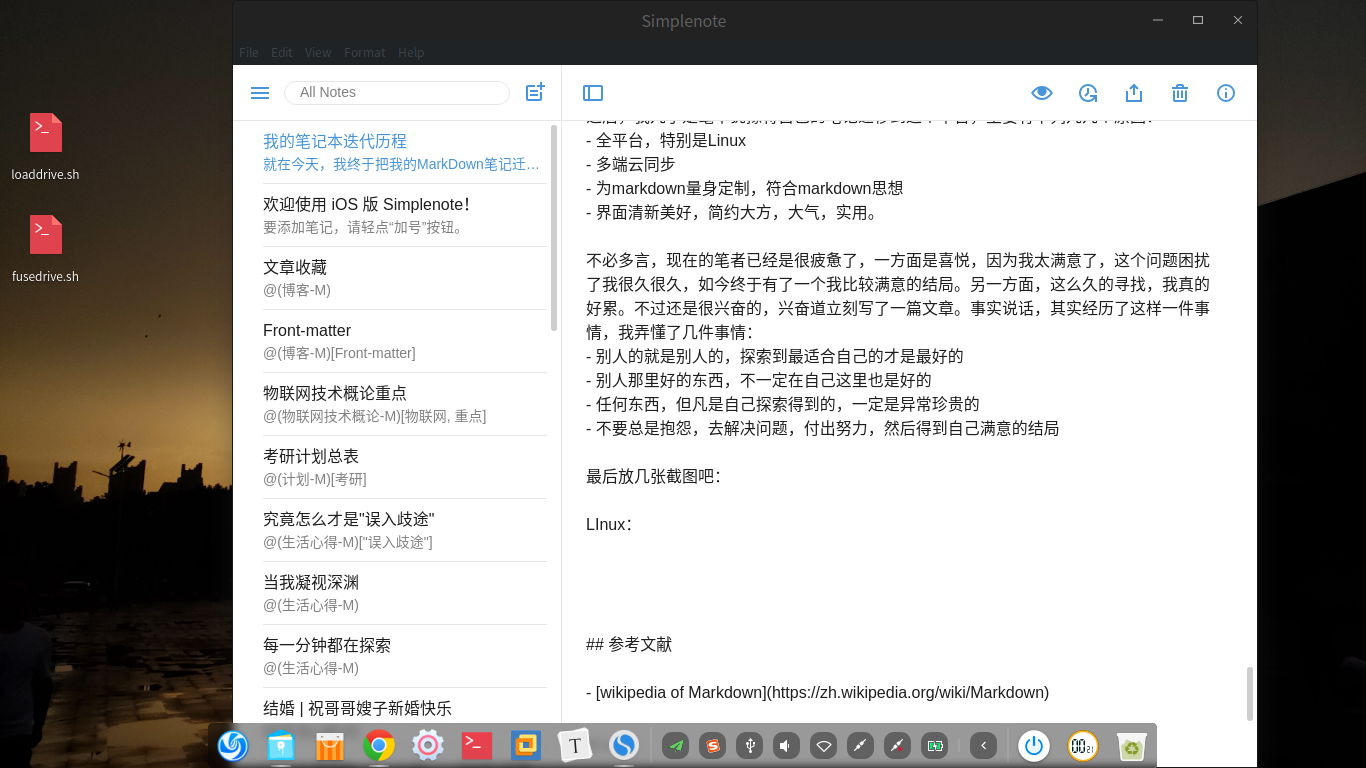This screenshot has width=1366, height=768.
Task: Open Google Chrome from the dock
Action: click(x=379, y=745)
